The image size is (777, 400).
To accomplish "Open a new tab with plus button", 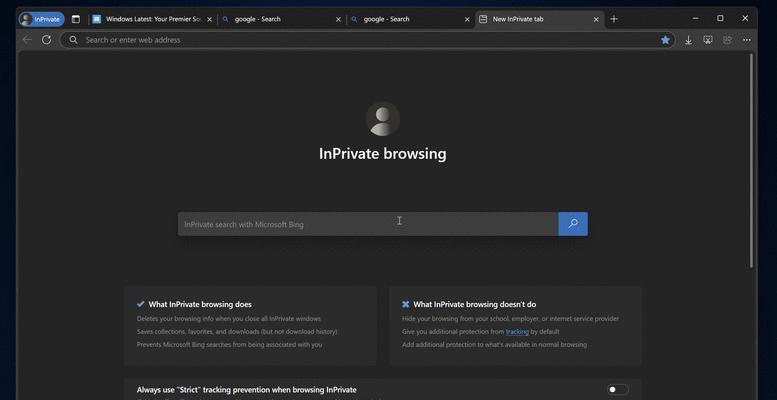I will click(x=614, y=19).
